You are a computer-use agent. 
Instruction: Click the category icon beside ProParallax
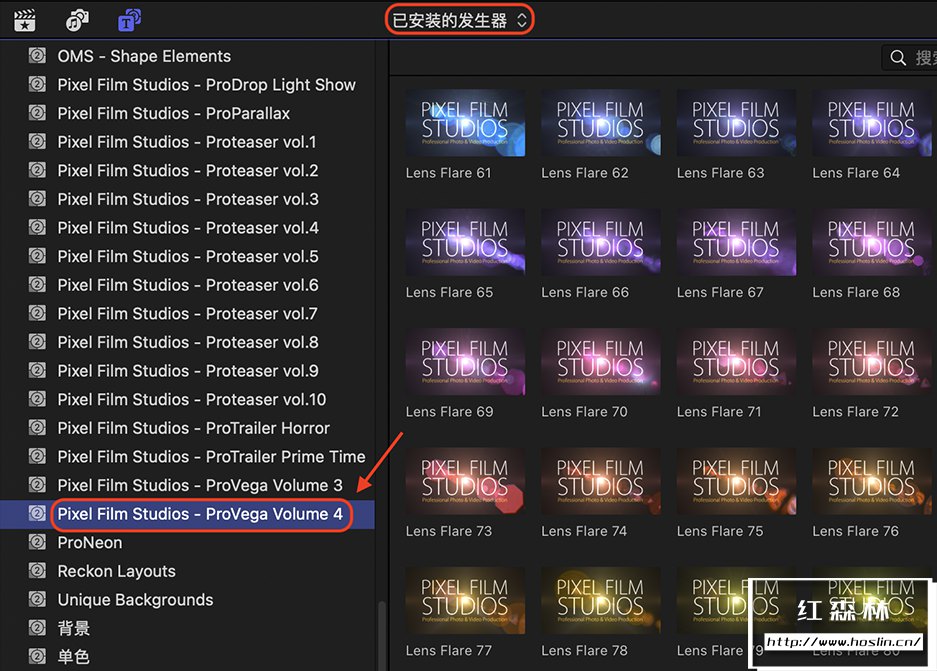point(37,113)
